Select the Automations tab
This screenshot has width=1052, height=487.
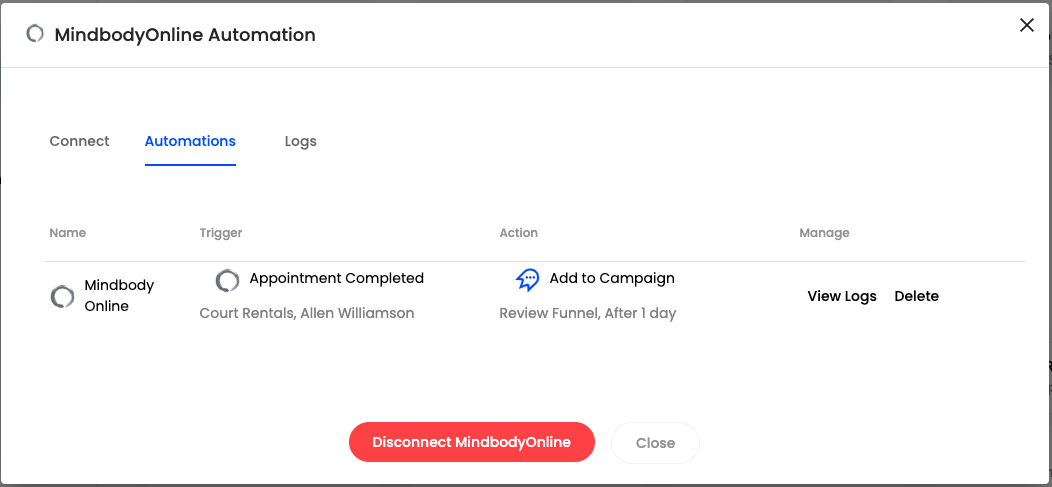tap(191, 142)
